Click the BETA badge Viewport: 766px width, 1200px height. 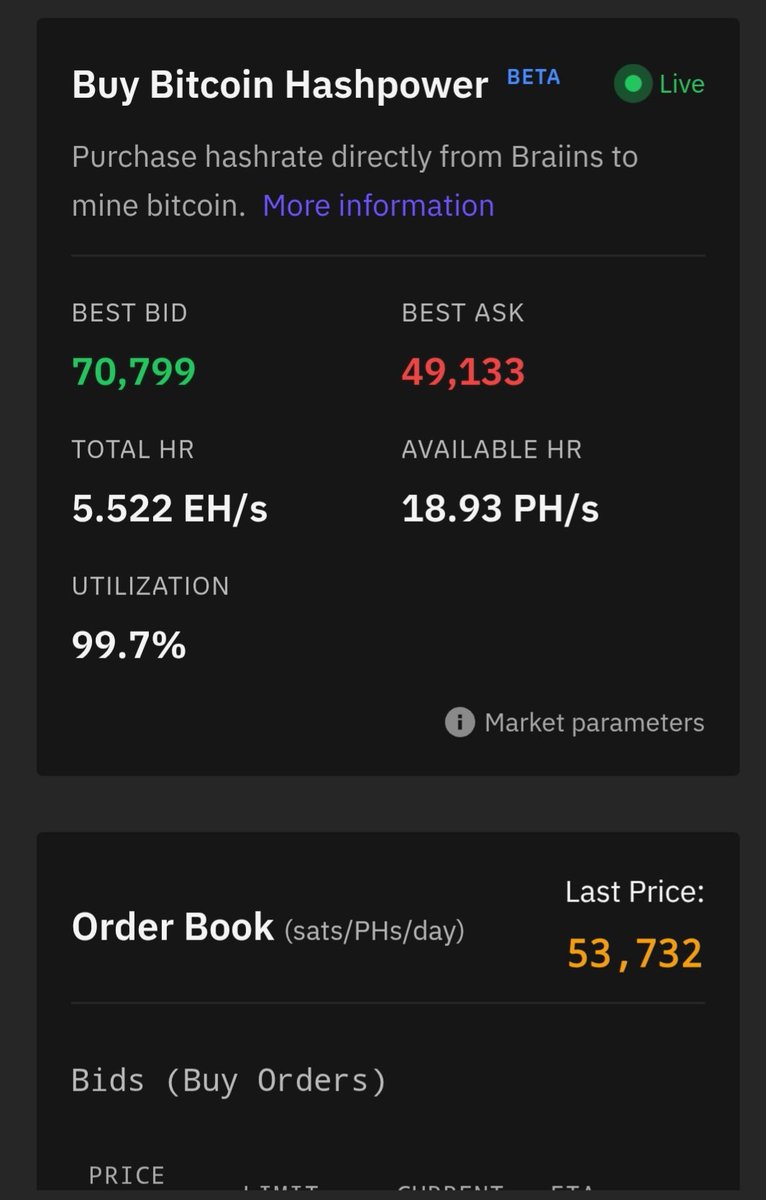pyautogui.click(x=534, y=77)
